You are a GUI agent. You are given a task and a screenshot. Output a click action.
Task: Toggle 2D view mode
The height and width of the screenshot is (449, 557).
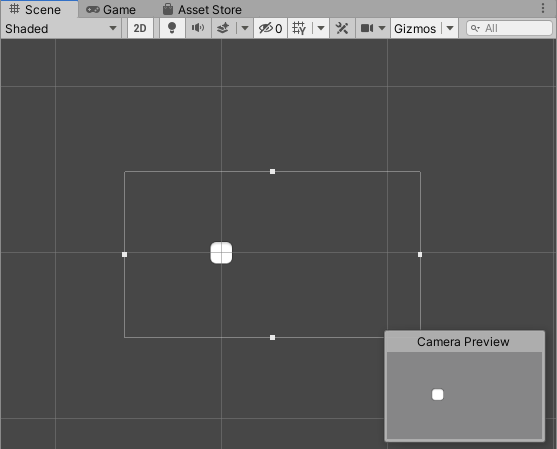140,28
